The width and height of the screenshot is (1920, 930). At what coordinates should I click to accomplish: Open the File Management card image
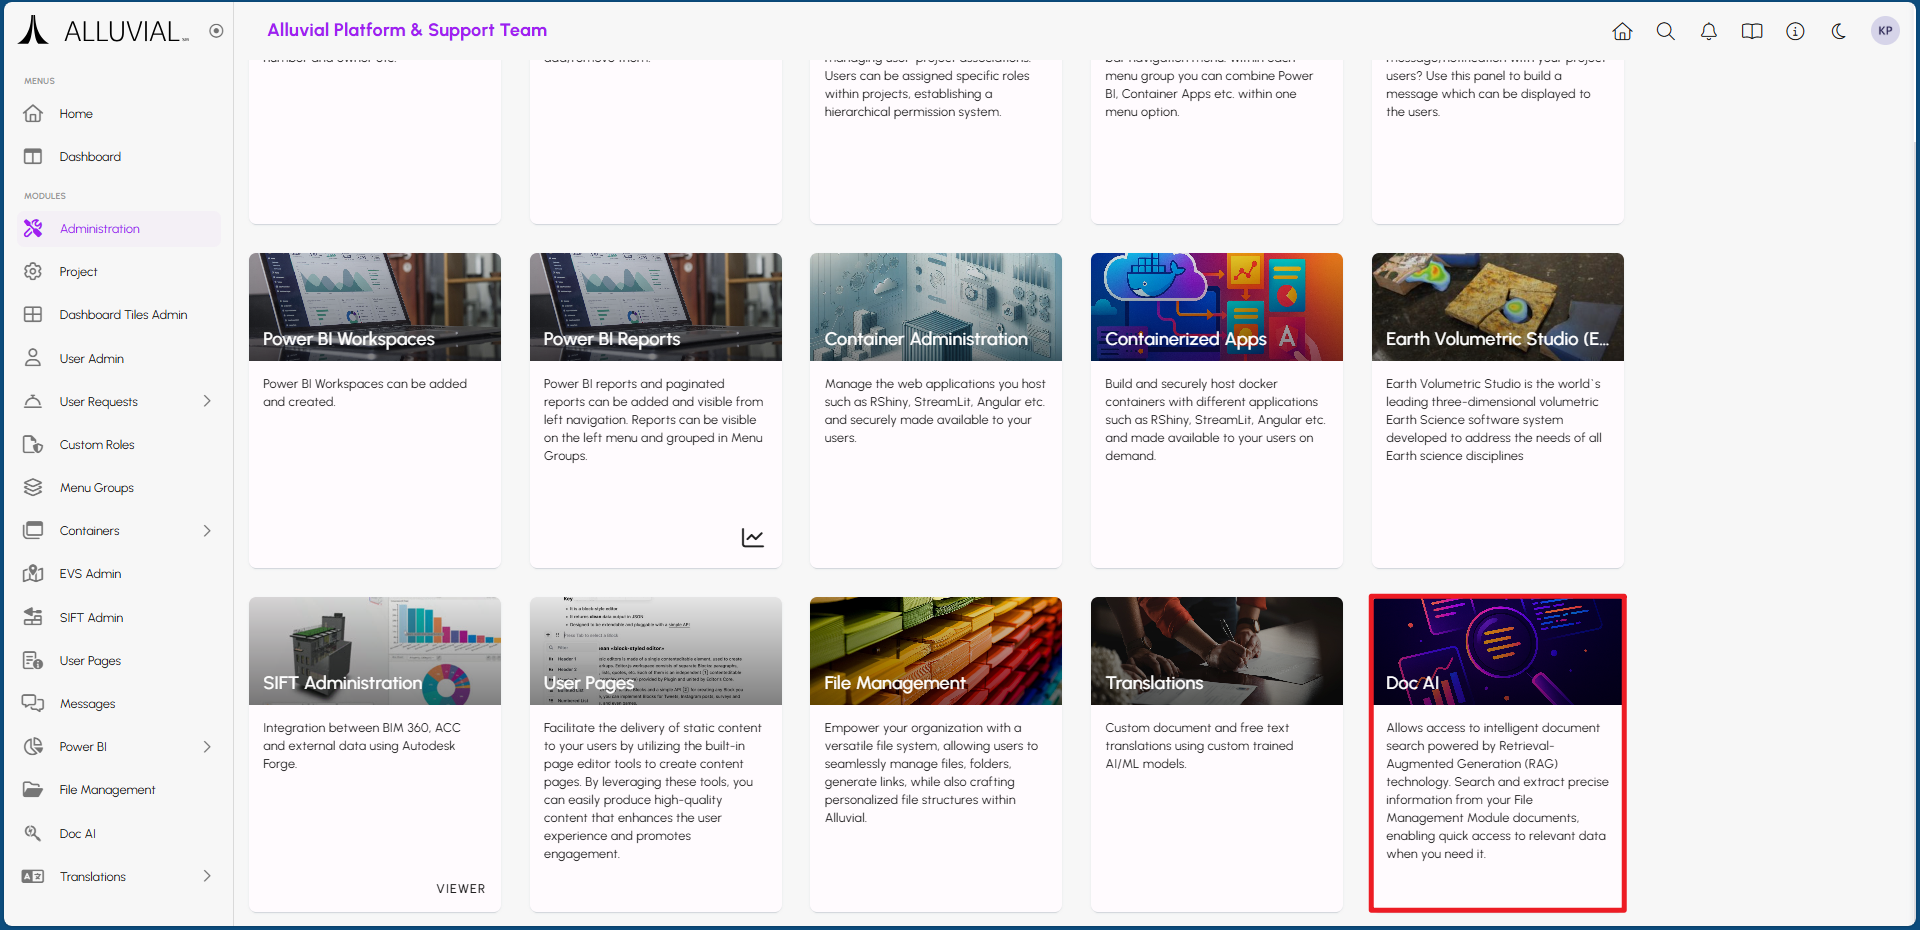tap(935, 651)
